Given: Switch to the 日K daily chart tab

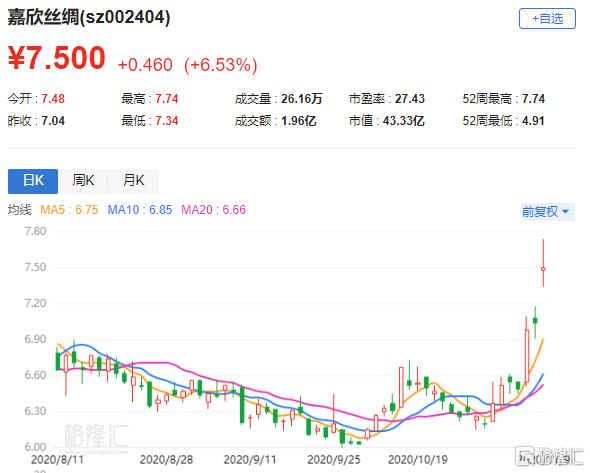Looking at the screenshot, I should pos(33,181).
